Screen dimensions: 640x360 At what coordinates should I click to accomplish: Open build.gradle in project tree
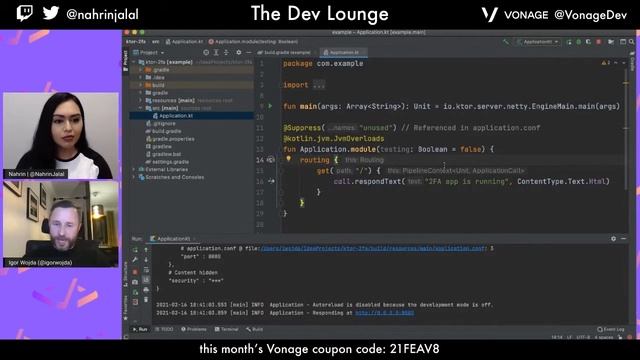(x=163, y=131)
